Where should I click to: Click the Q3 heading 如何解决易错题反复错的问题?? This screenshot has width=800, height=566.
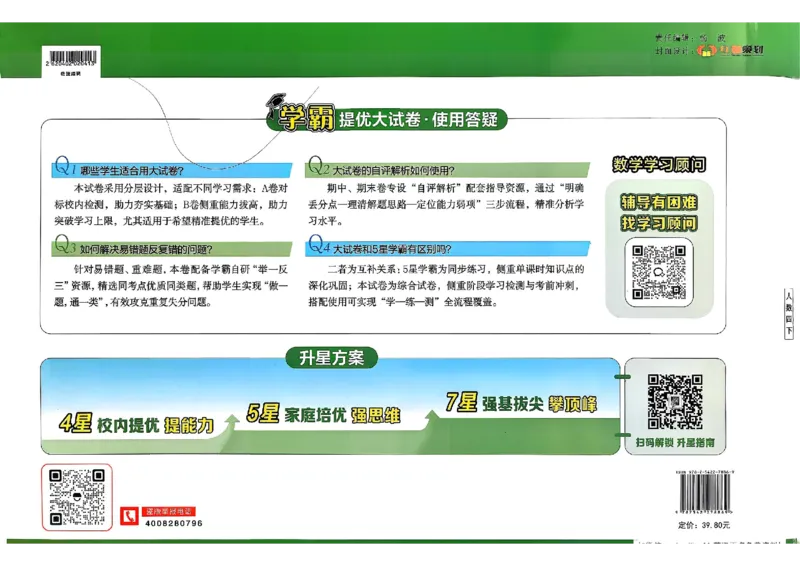(146, 250)
